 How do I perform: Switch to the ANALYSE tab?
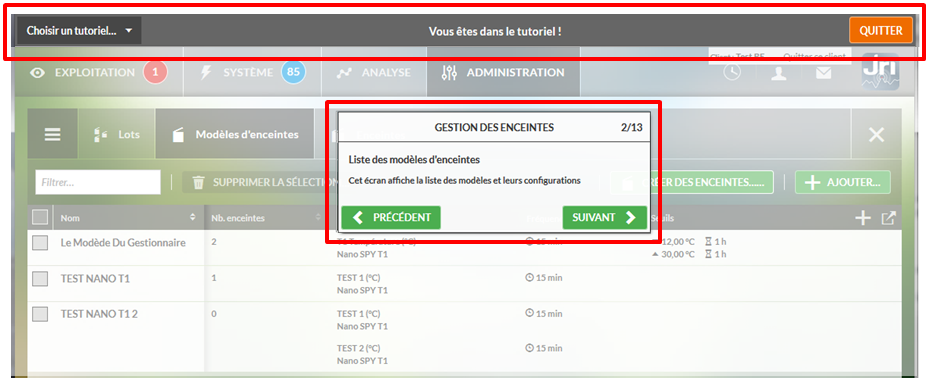pyautogui.click(x=374, y=72)
